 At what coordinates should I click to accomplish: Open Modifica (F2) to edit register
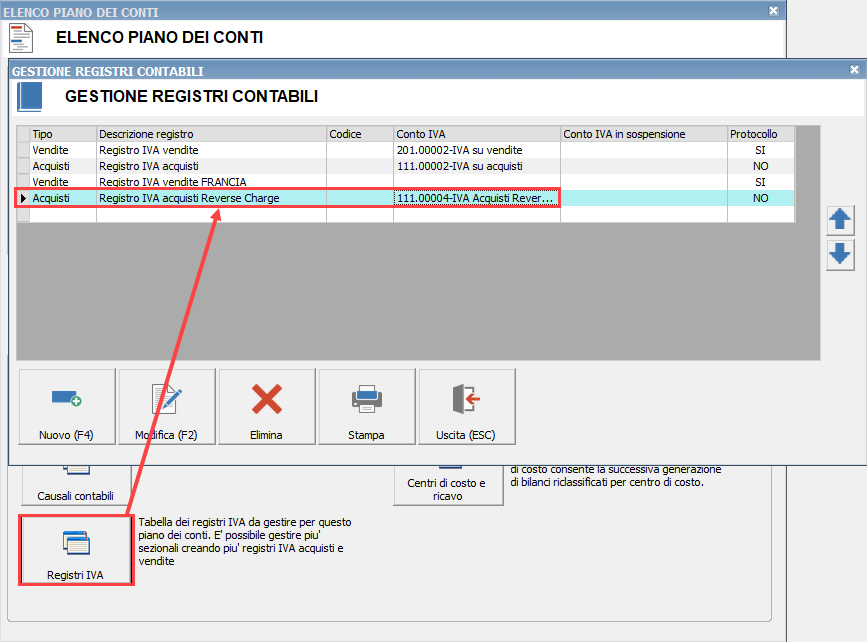167,406
